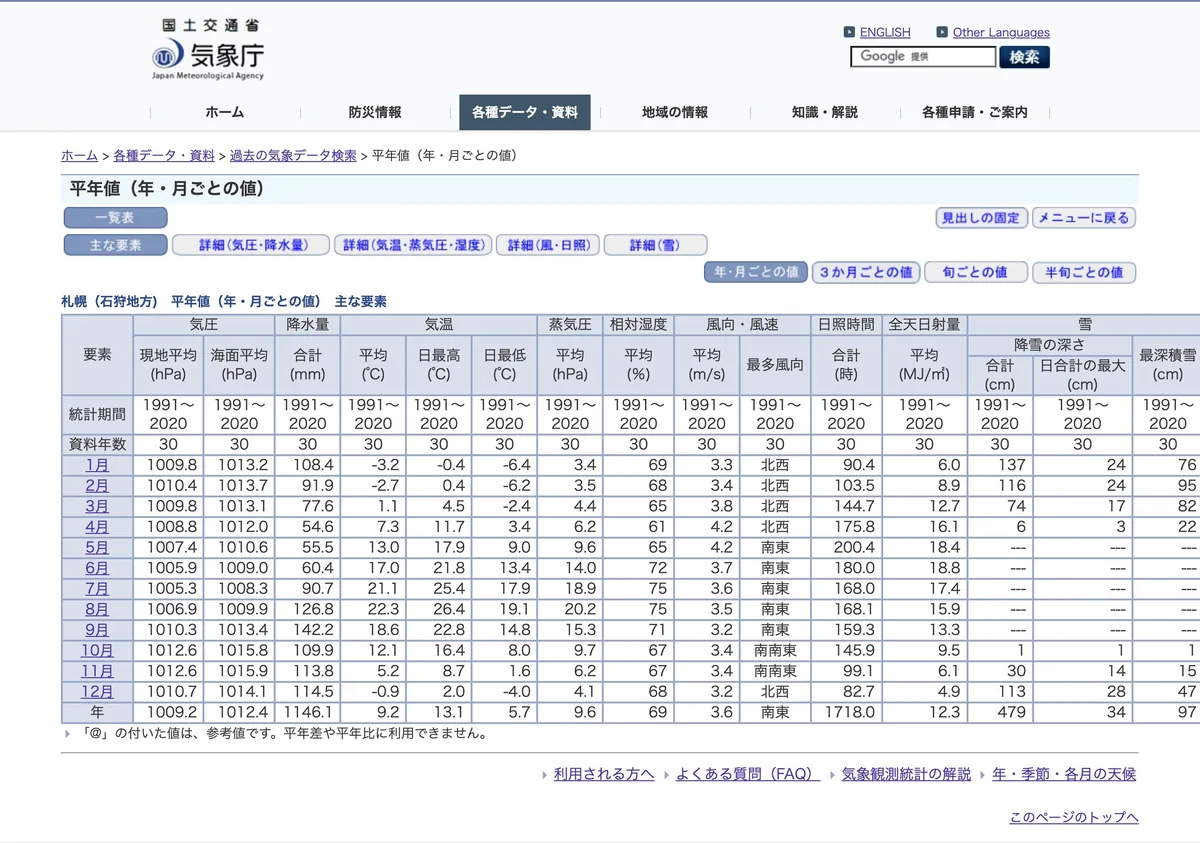The image size is (1200, 843).
Task: Click the 一覧表 button
Action: (115, 218)
